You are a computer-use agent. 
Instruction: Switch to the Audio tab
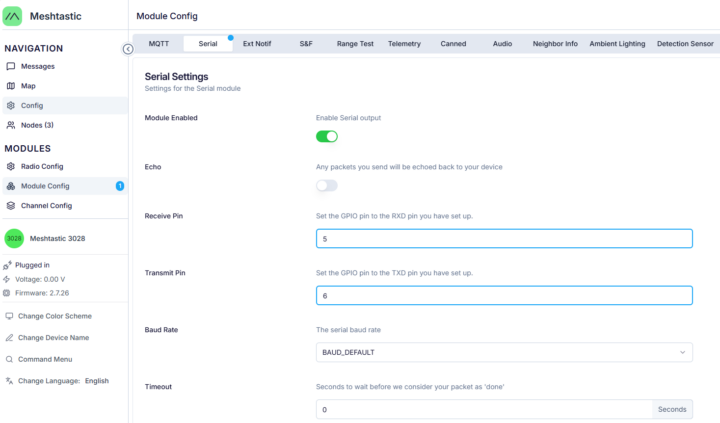502,44
